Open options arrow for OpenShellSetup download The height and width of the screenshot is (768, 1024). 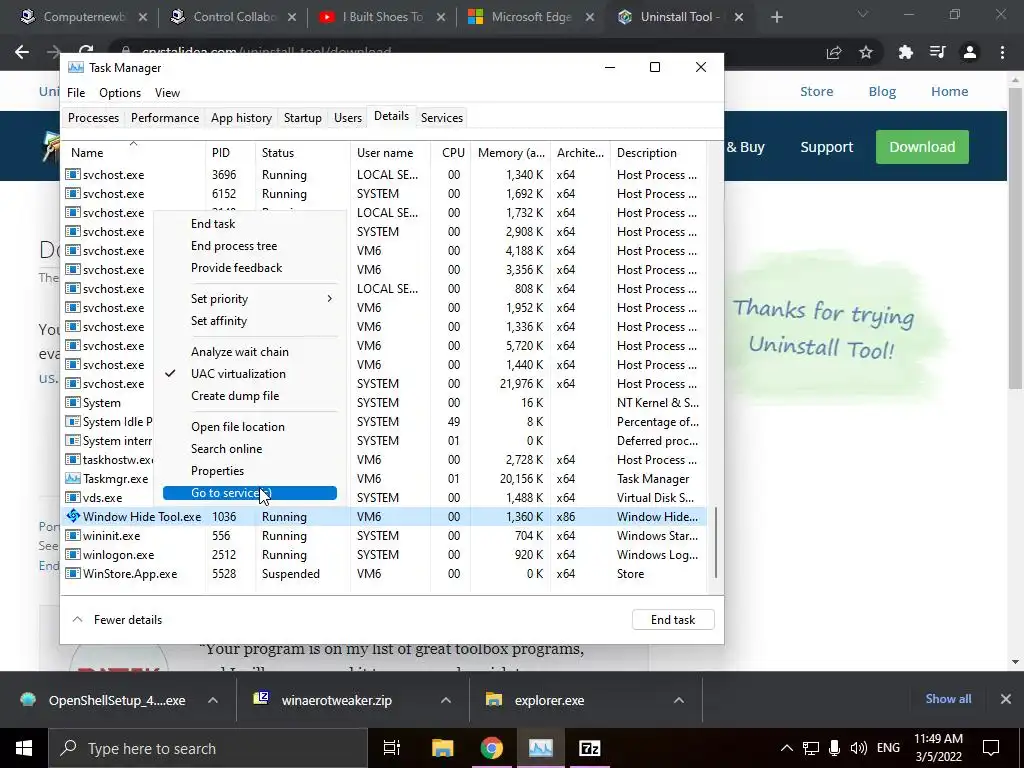tap(213, 700)
